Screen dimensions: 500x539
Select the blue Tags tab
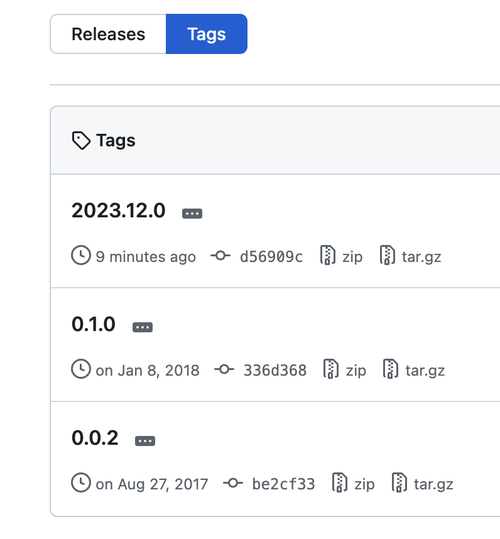point(207,34)
